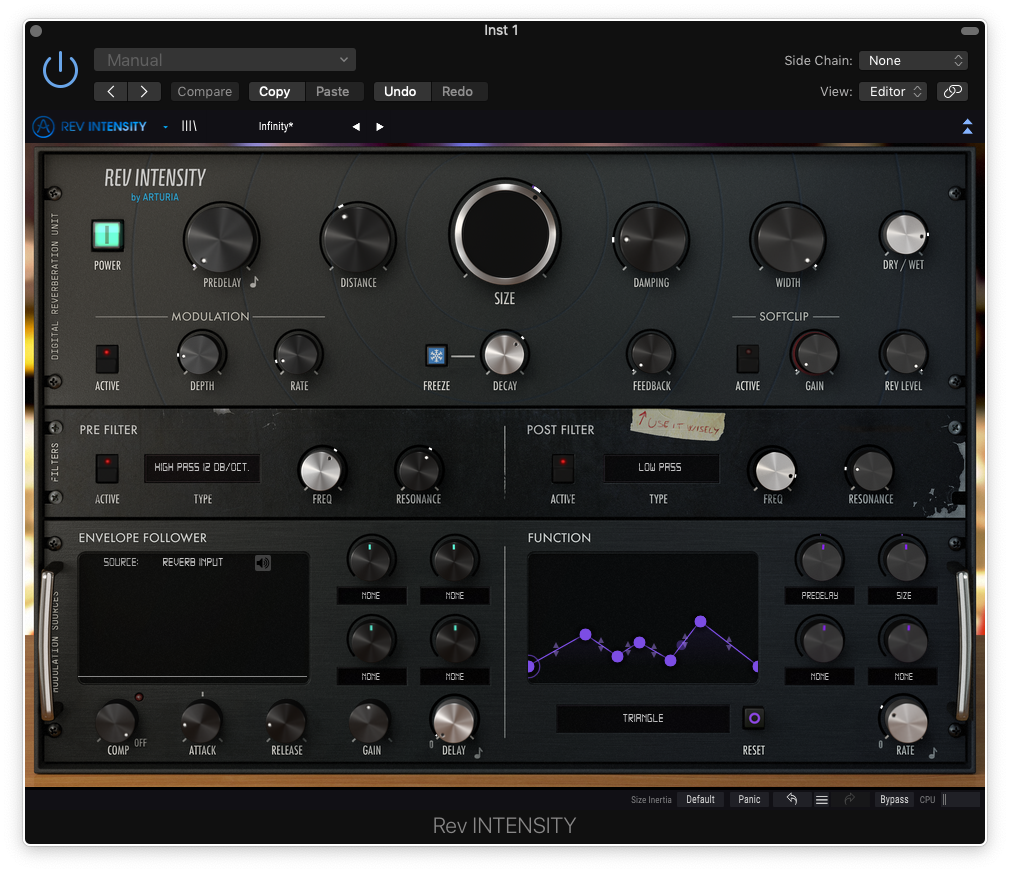The height and width of the screenshot is (873, 1010).
Task: Open the Manual settings dropdown
Action: 225,60
